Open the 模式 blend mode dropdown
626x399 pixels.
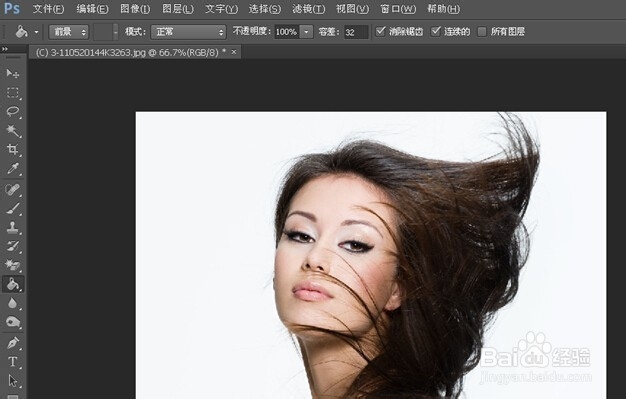(x=188, y=32)
